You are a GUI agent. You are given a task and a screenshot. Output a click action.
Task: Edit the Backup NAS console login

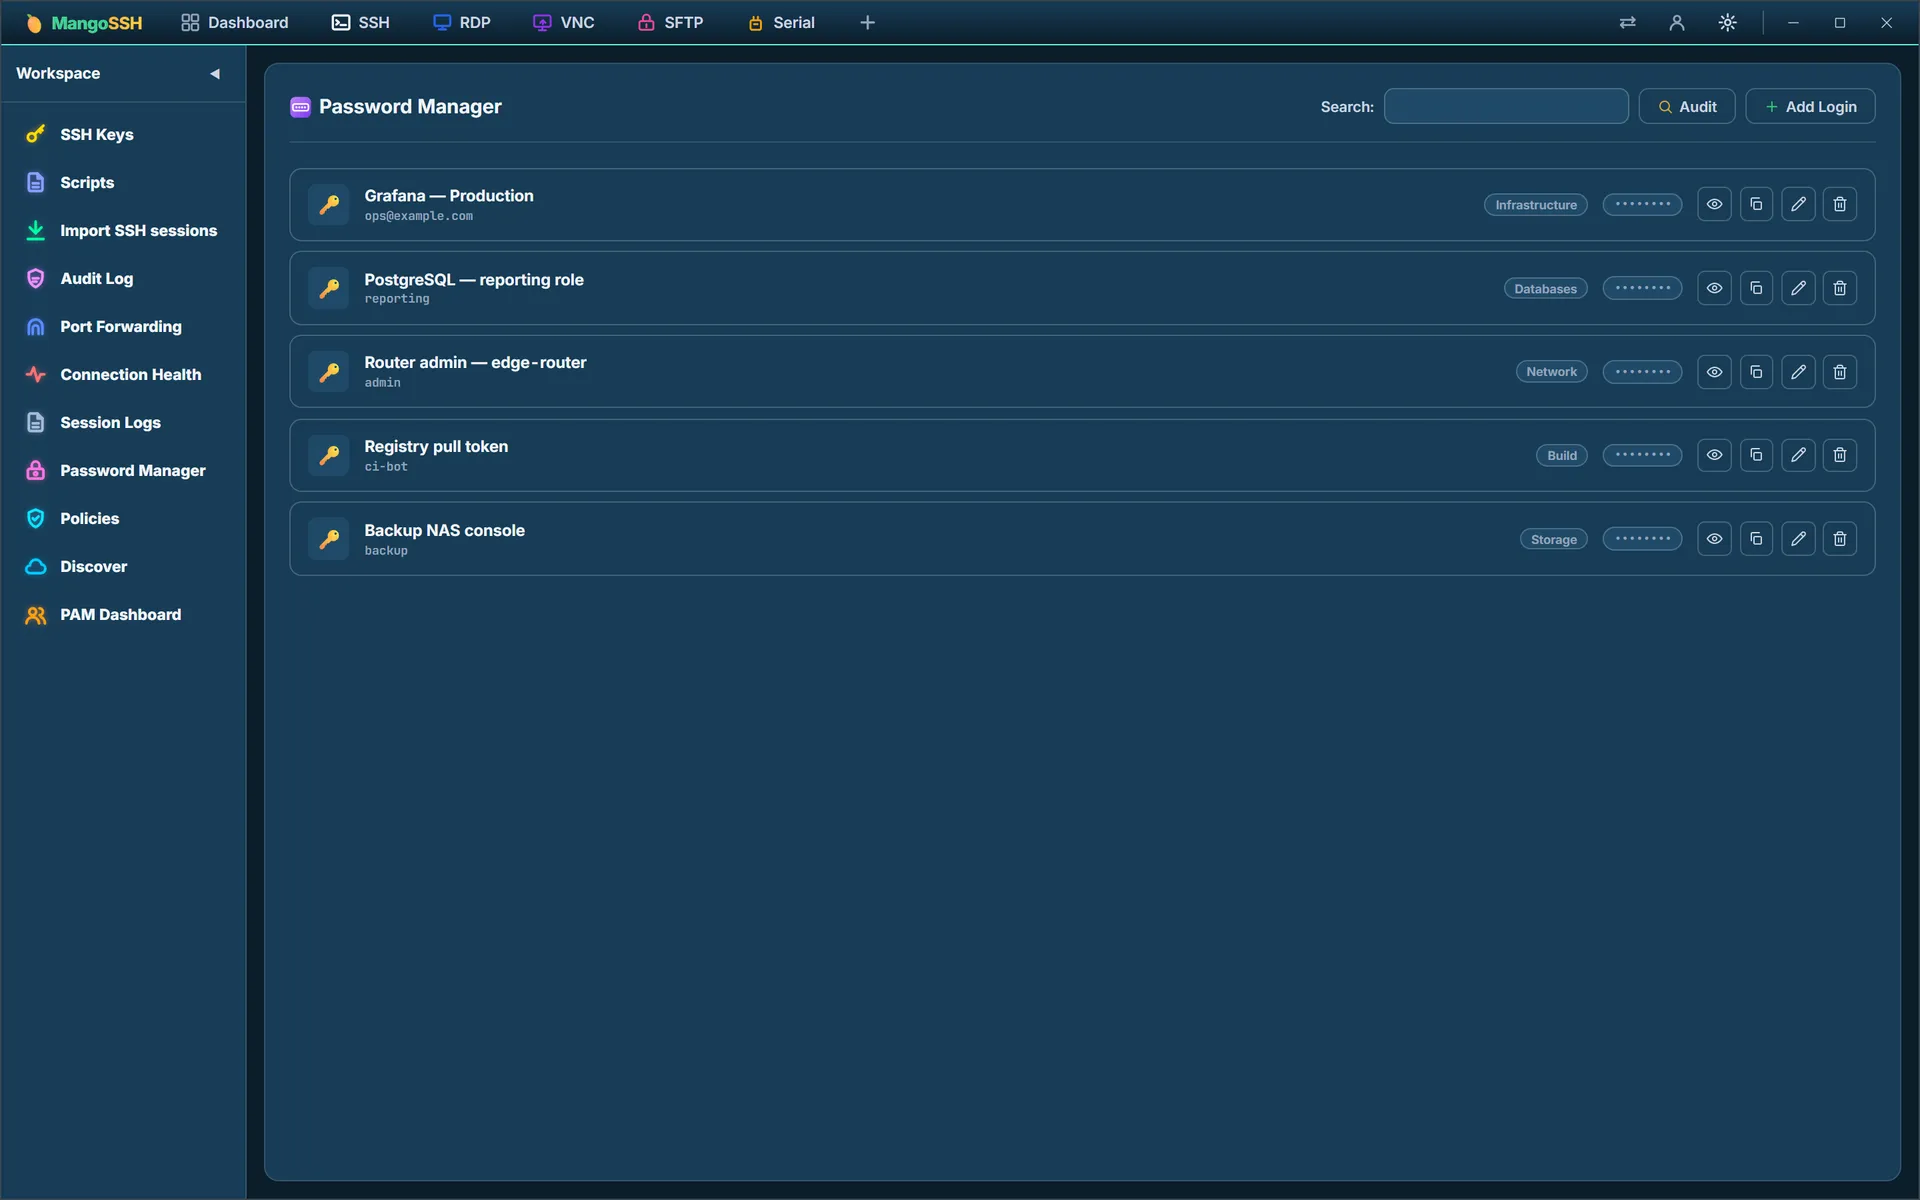point(1798,539)
